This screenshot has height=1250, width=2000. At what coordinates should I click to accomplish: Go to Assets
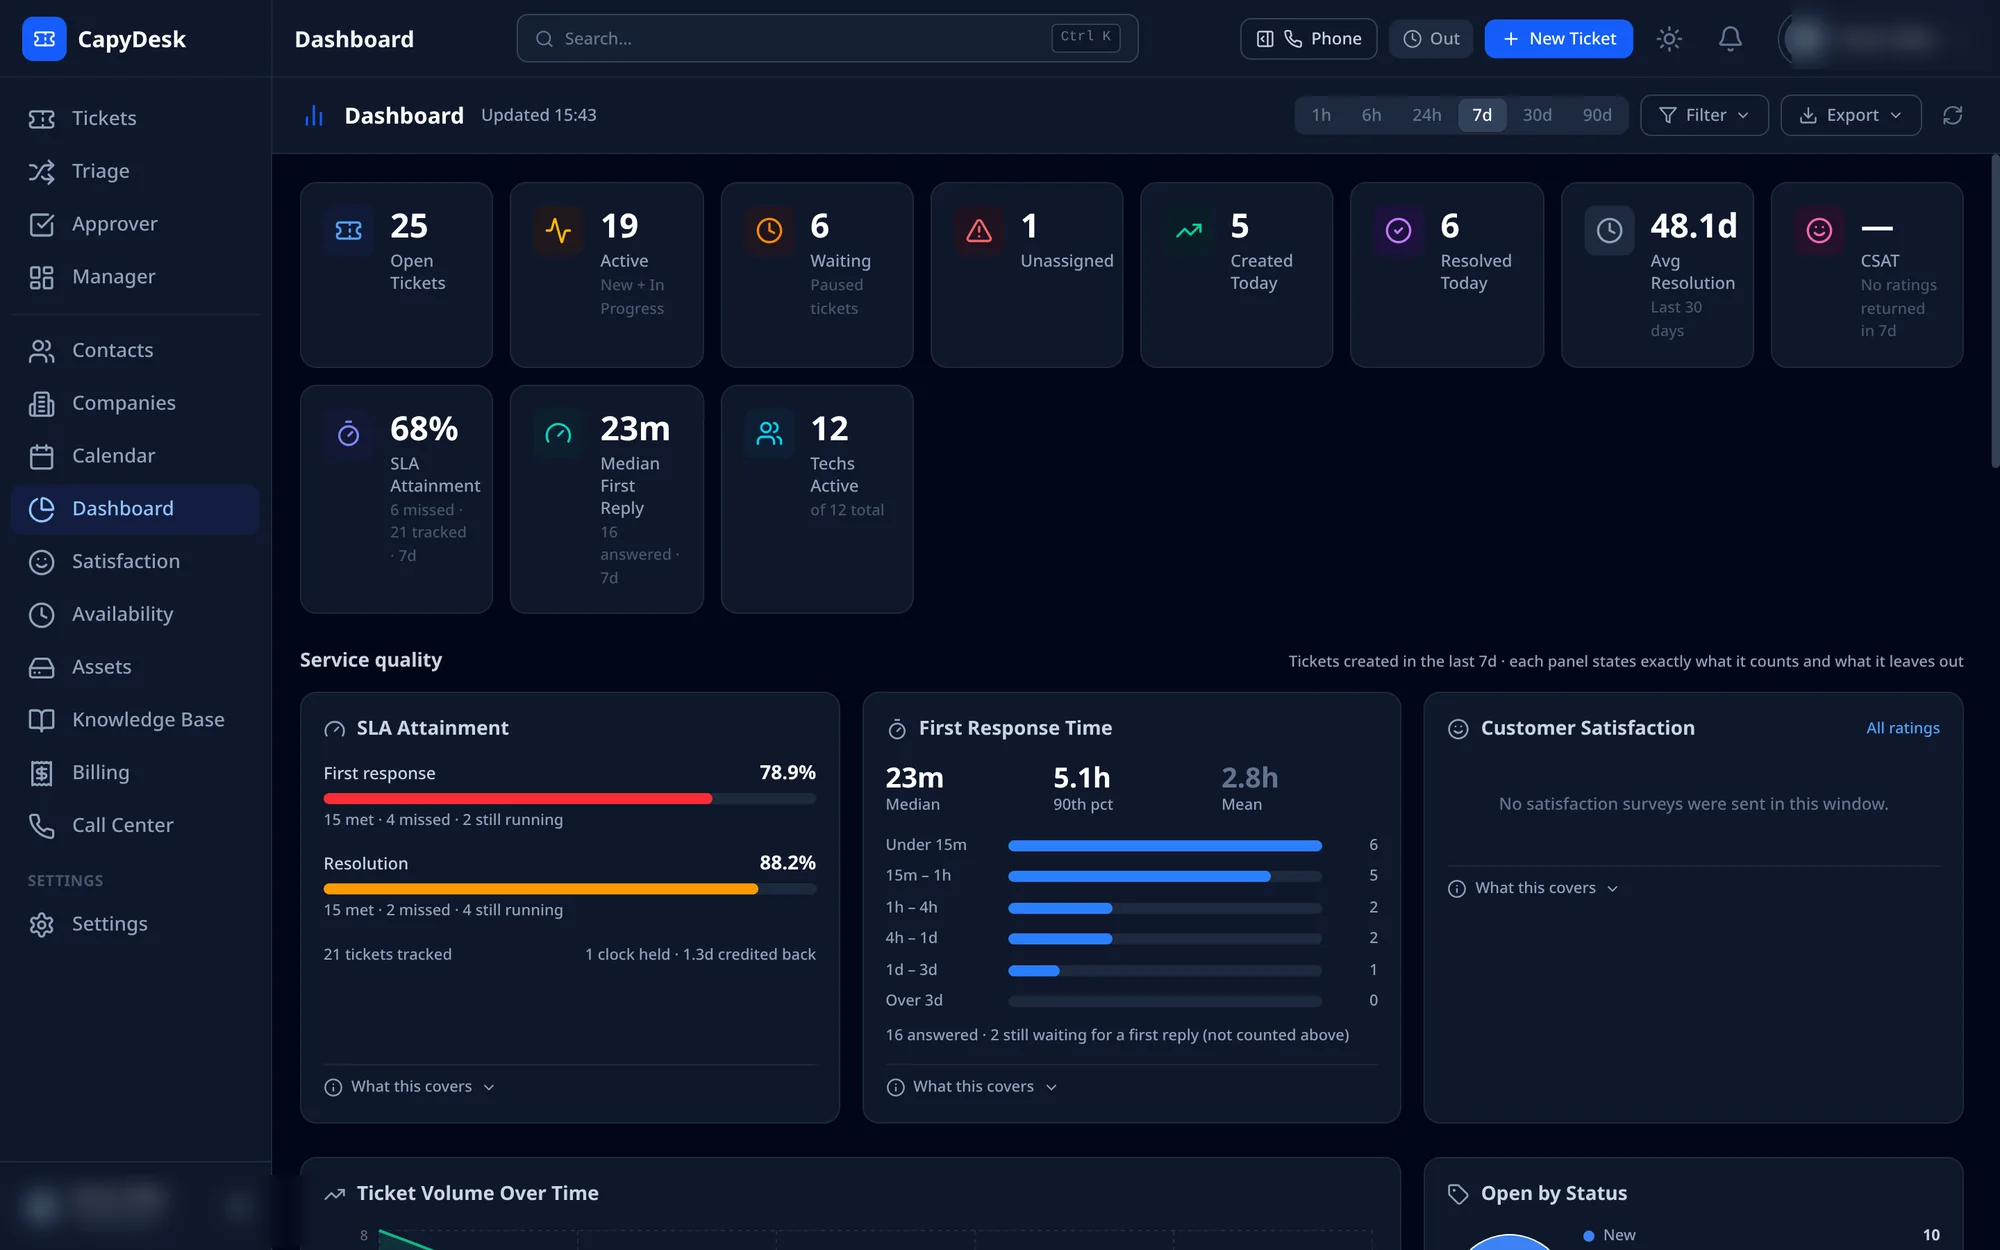[x=136, y=667]
